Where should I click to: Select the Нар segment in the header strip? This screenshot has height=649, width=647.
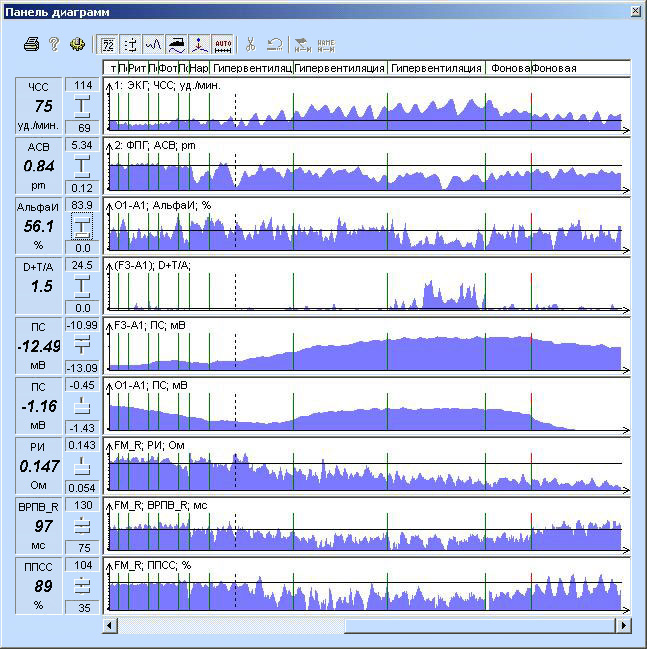(x=199, y=68)
